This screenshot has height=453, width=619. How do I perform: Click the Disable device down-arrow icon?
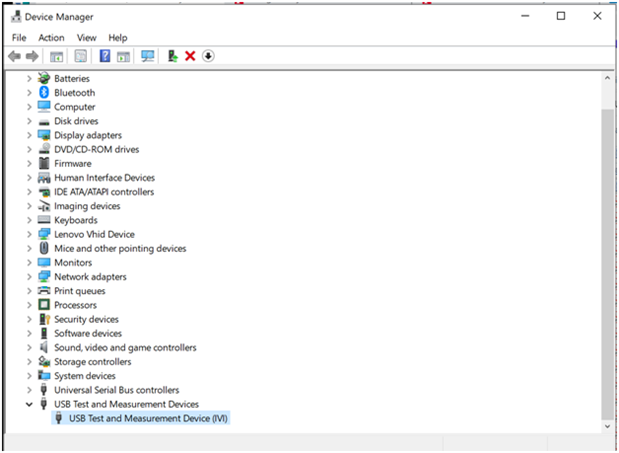click(x=208, y=56)
